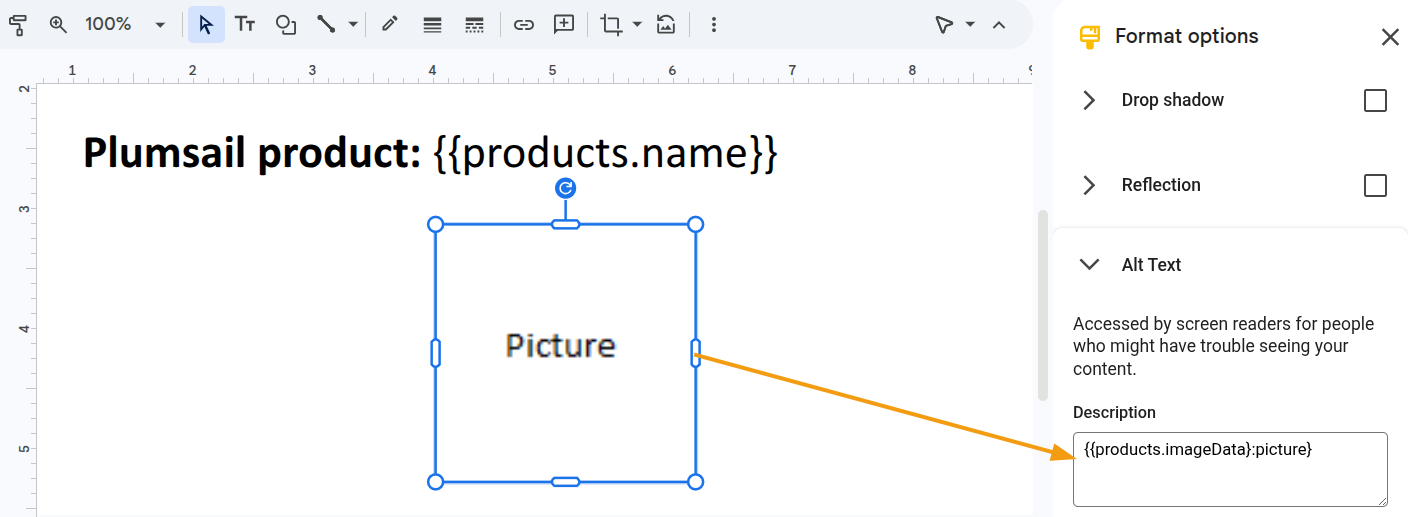Click the crop image icon
Image resolution: width=1411 pixels, height=517 pixels.
(611, 25)
